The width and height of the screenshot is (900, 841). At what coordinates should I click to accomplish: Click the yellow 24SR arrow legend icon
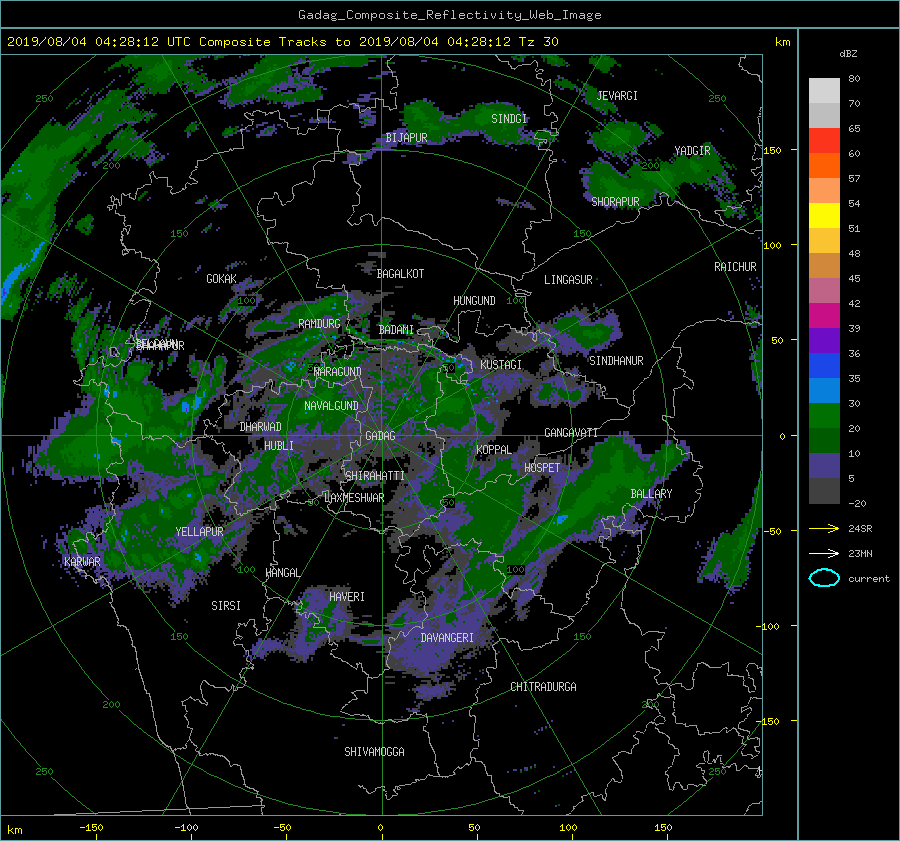[824, 528]
